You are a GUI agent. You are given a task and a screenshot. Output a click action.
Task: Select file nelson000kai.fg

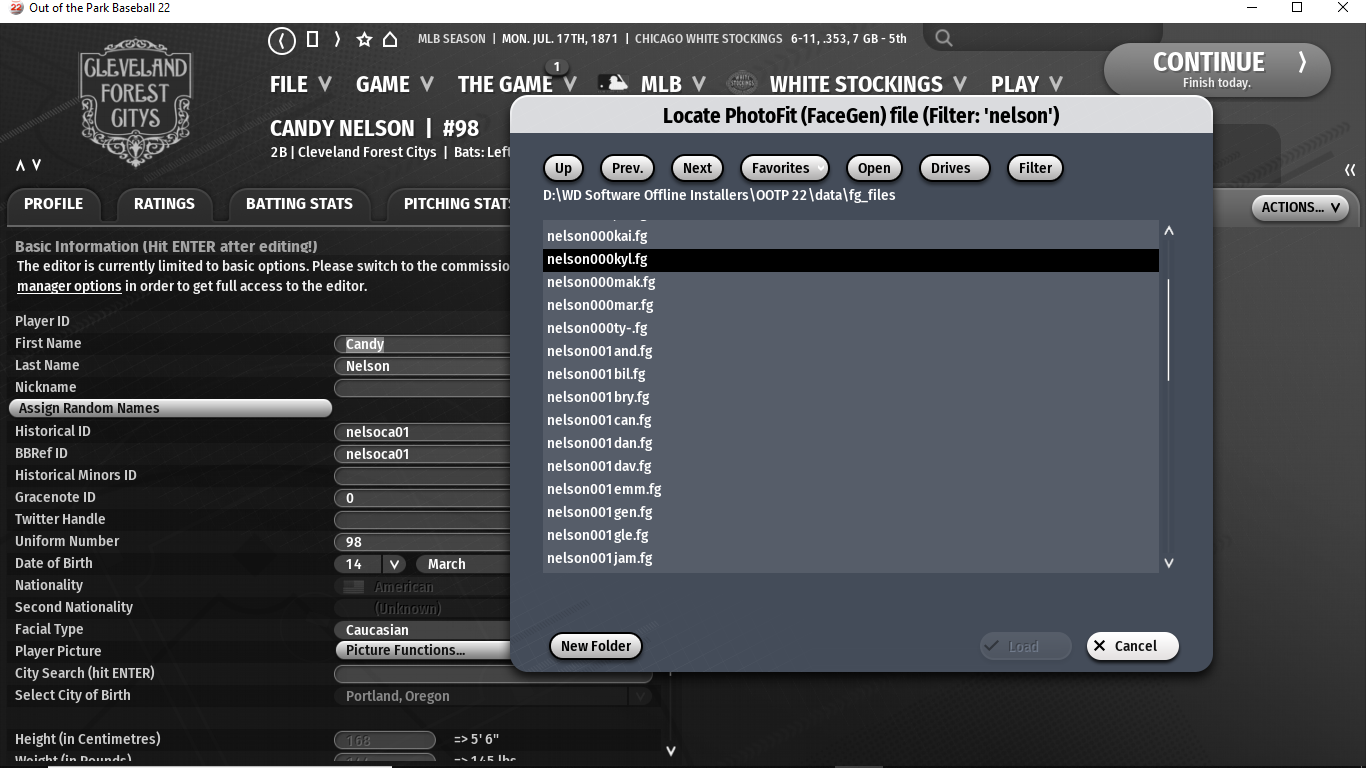tap(851, 236)
